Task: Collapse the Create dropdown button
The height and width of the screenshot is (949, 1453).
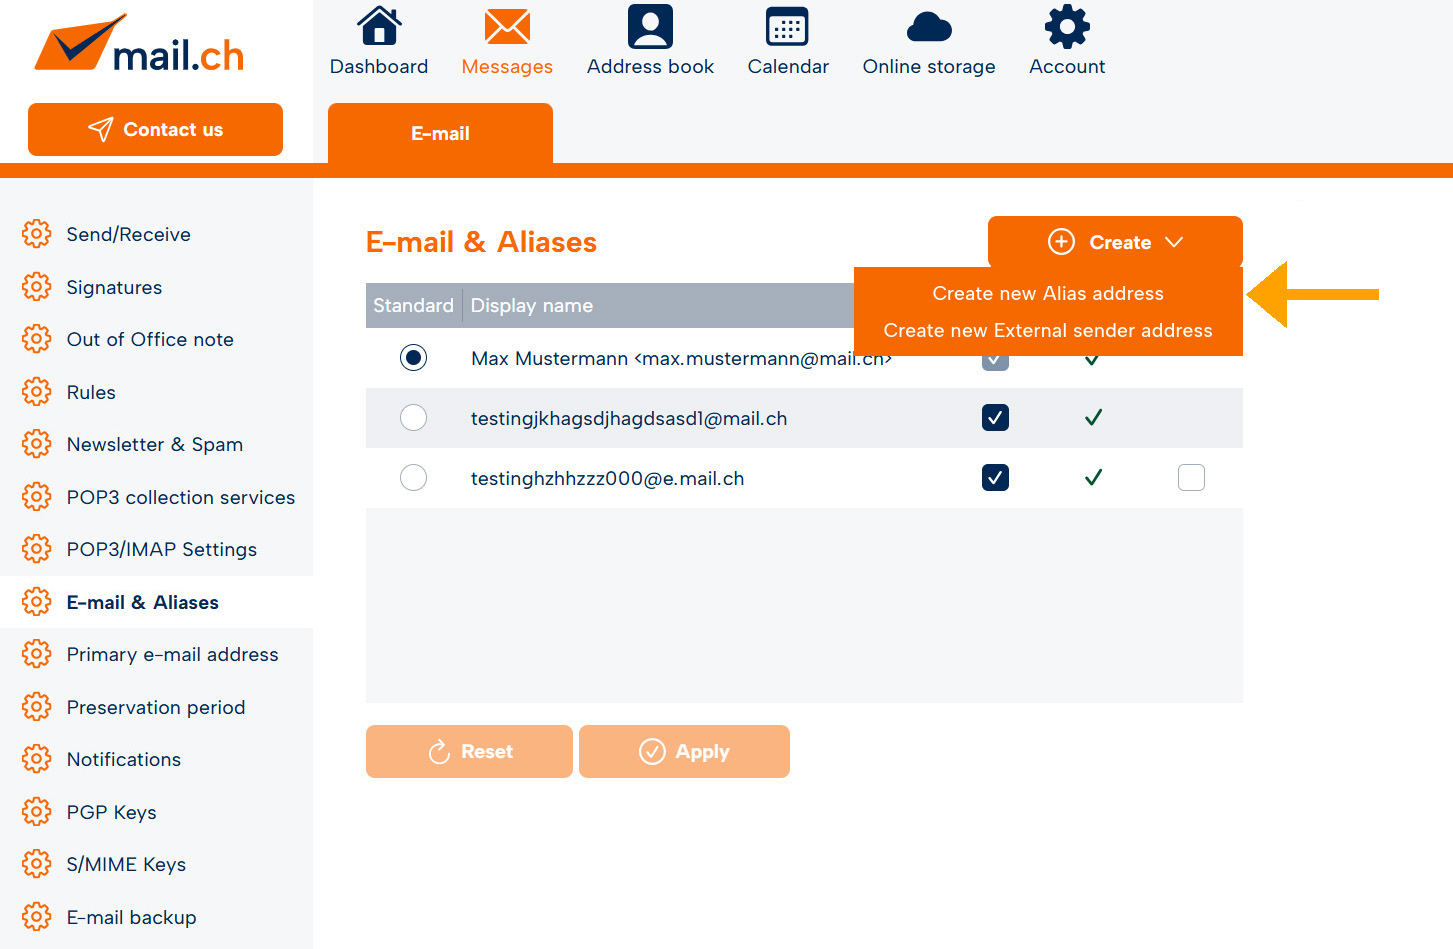Action: 1115,242
